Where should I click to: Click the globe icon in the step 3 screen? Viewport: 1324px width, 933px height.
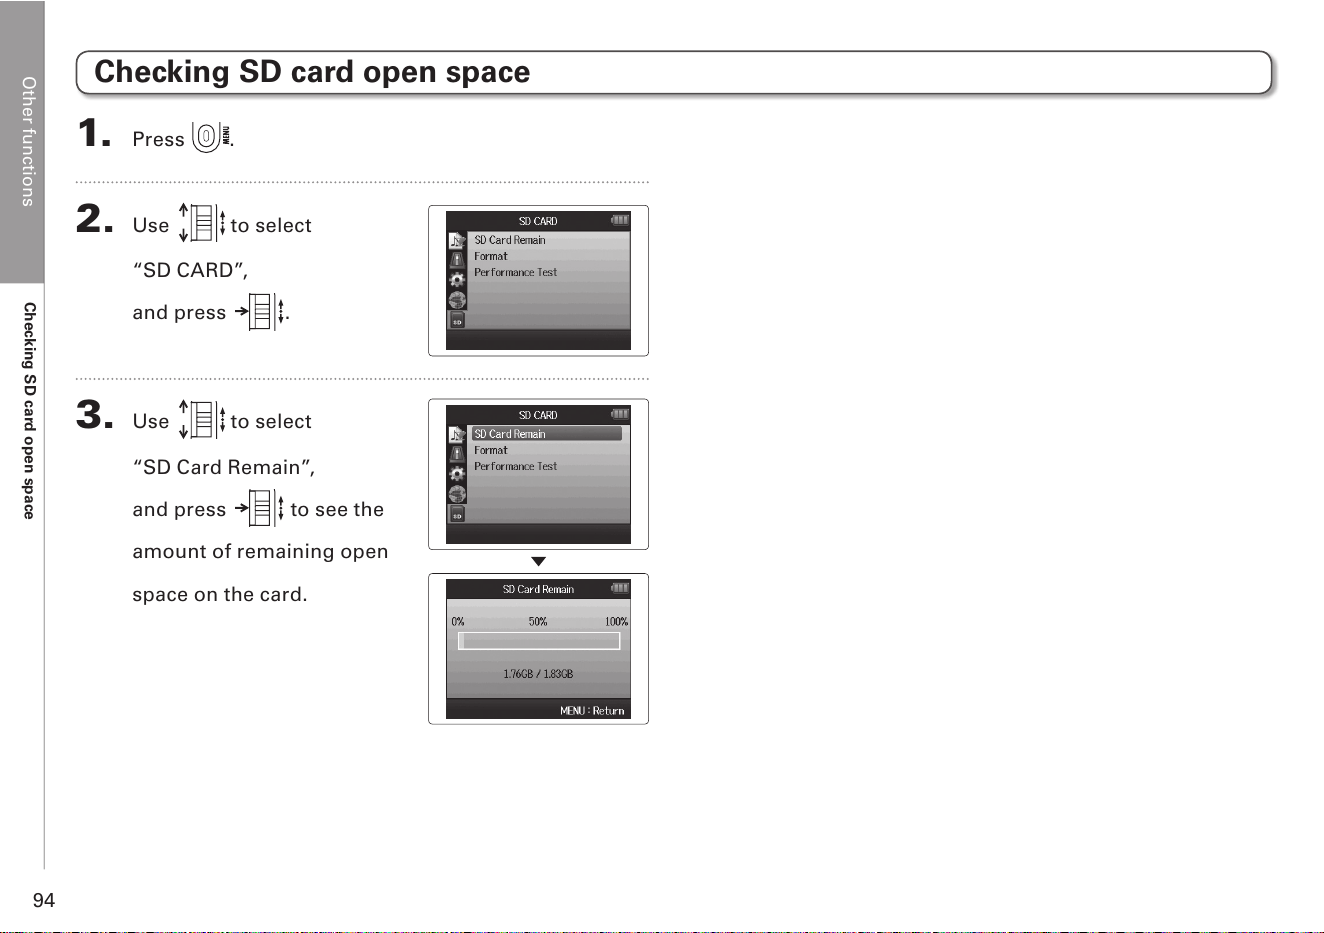click(457, 494)
